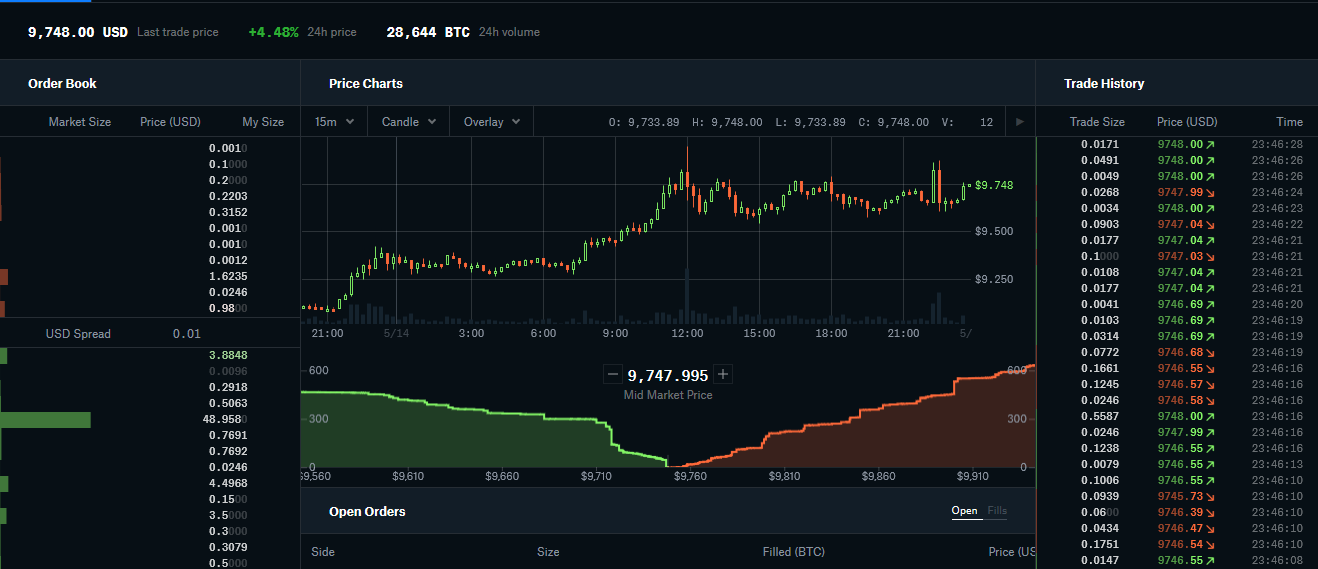Click the Time column header in Trade History
1318x569 pixels.
[1289, 122]
